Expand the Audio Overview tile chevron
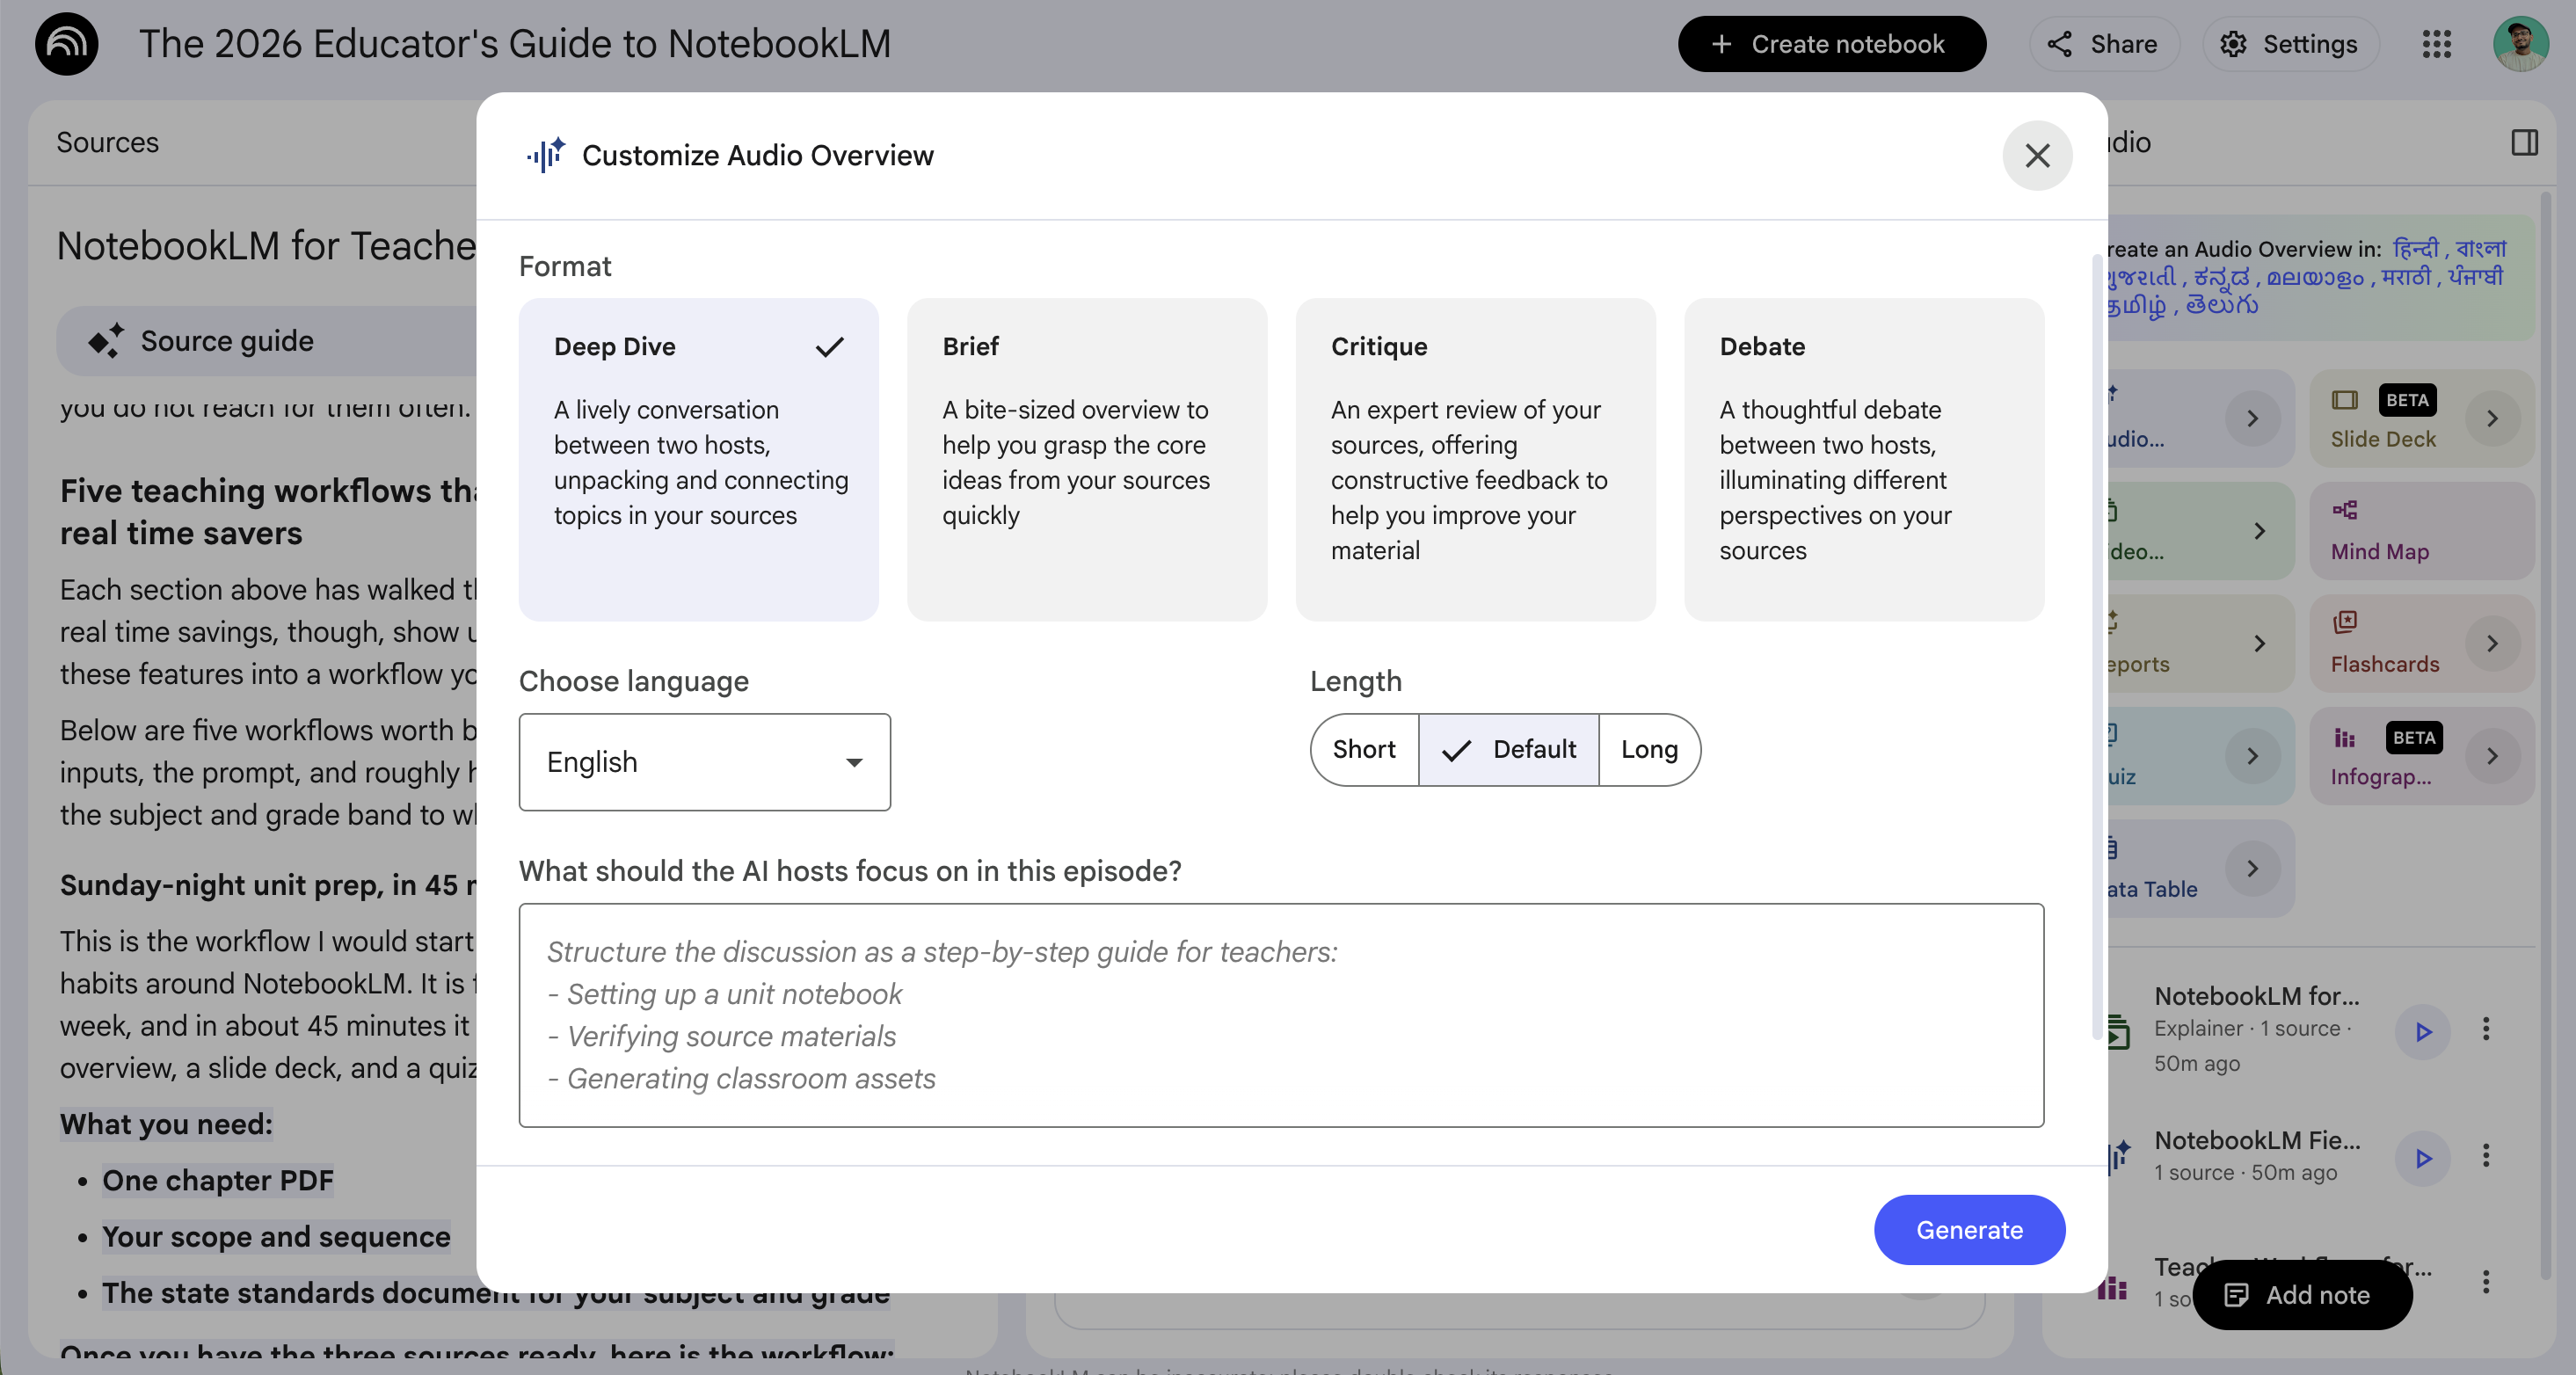The image size is (2576, 1375). pos(2252,418)
